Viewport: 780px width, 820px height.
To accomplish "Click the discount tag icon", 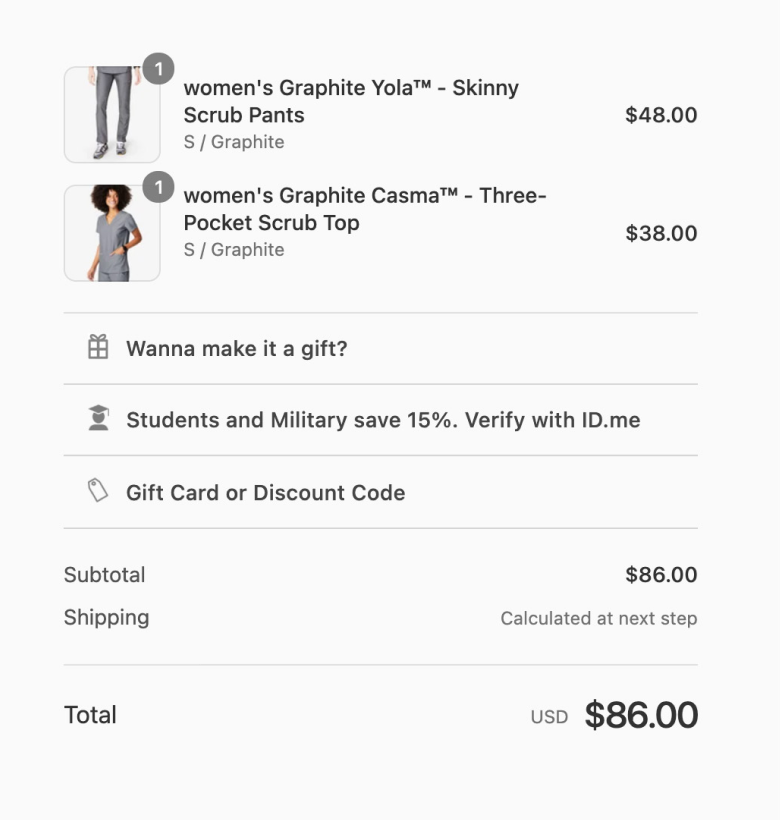I will pyautogui.click(x=98, y=491).
